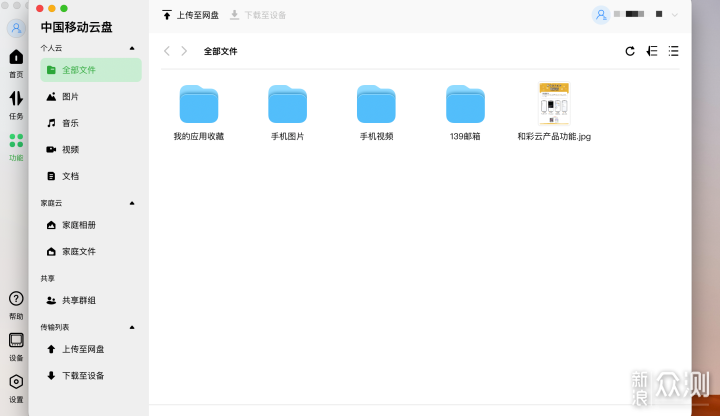This screenshot has height=416, width=720.
Task: Click the 中国移动云盘 app title
Action: click(x=76, y=28)
